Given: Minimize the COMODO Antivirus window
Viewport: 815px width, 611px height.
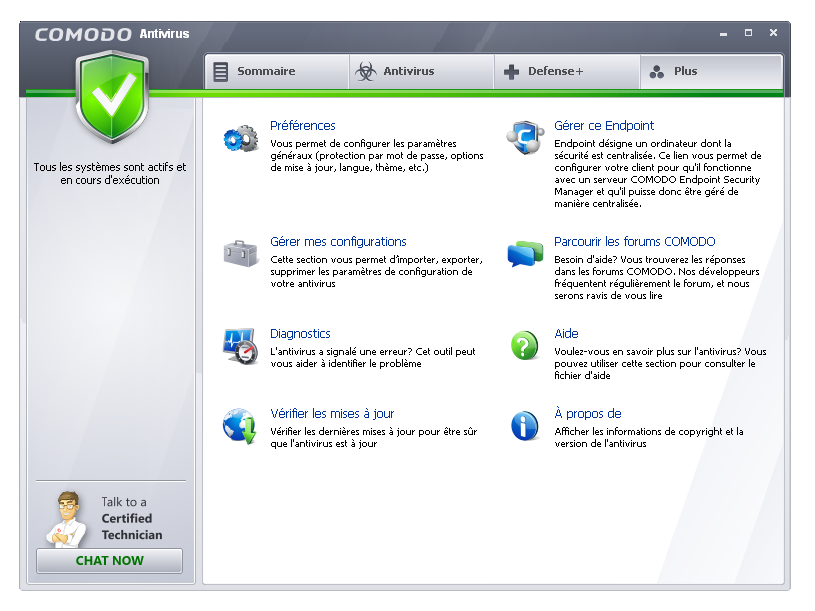Looking at the screenshot, I should pyautogui.click(x=723, y=34).
